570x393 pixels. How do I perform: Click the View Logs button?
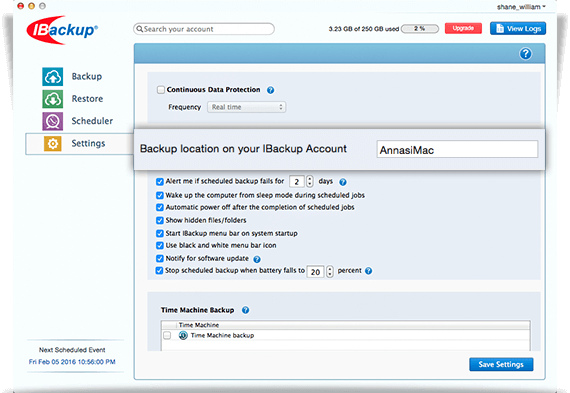518,28
